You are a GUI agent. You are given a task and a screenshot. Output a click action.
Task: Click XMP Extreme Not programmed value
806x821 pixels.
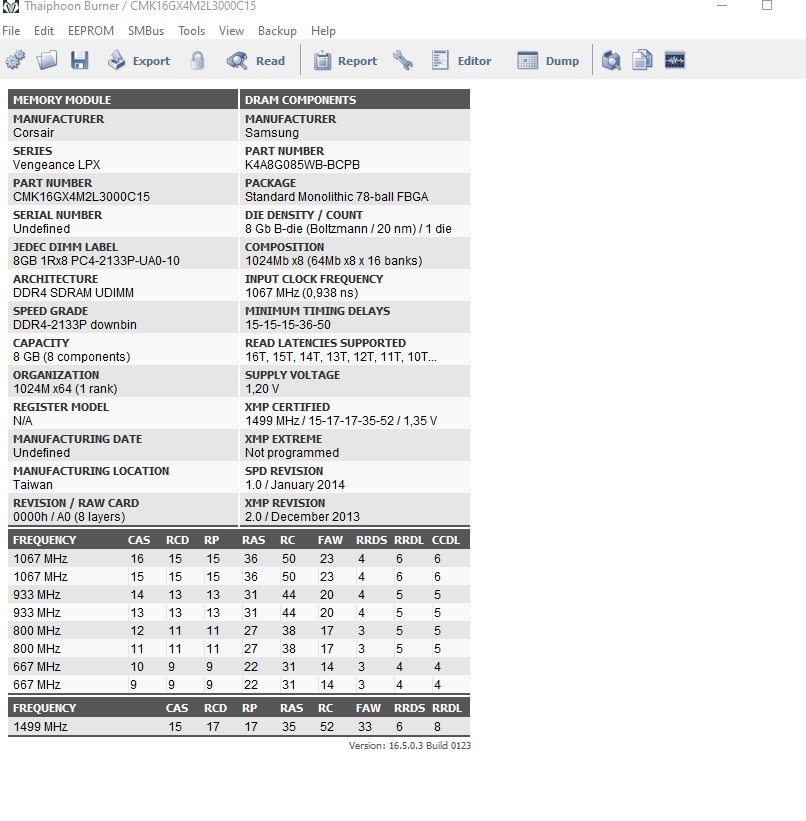[x=292, y=453]
